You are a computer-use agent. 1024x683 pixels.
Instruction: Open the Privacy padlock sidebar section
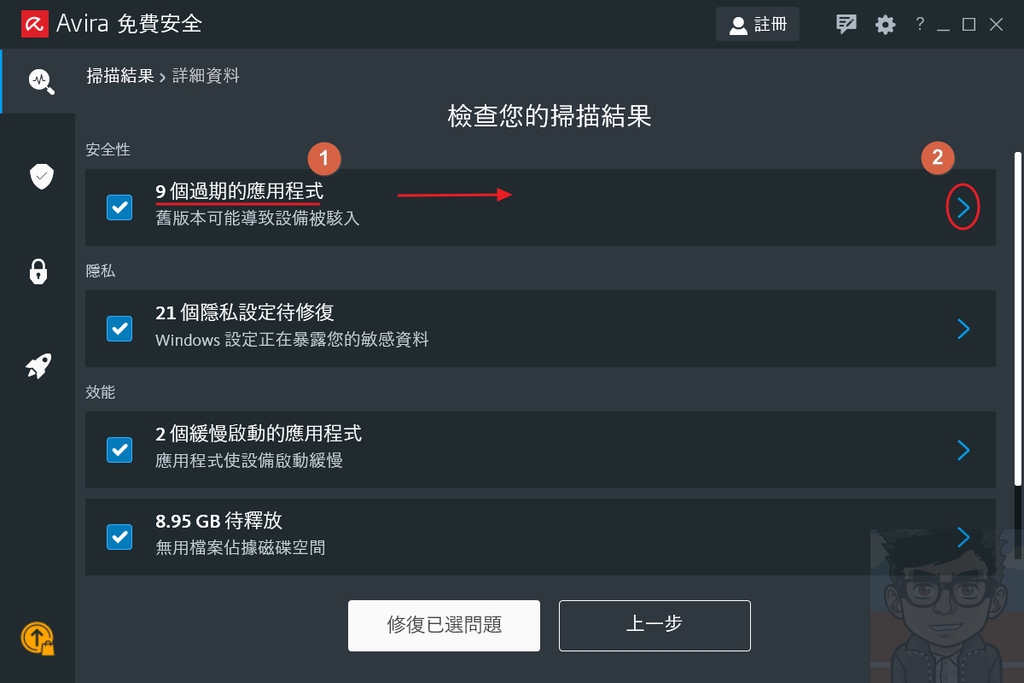coord(39,272)
